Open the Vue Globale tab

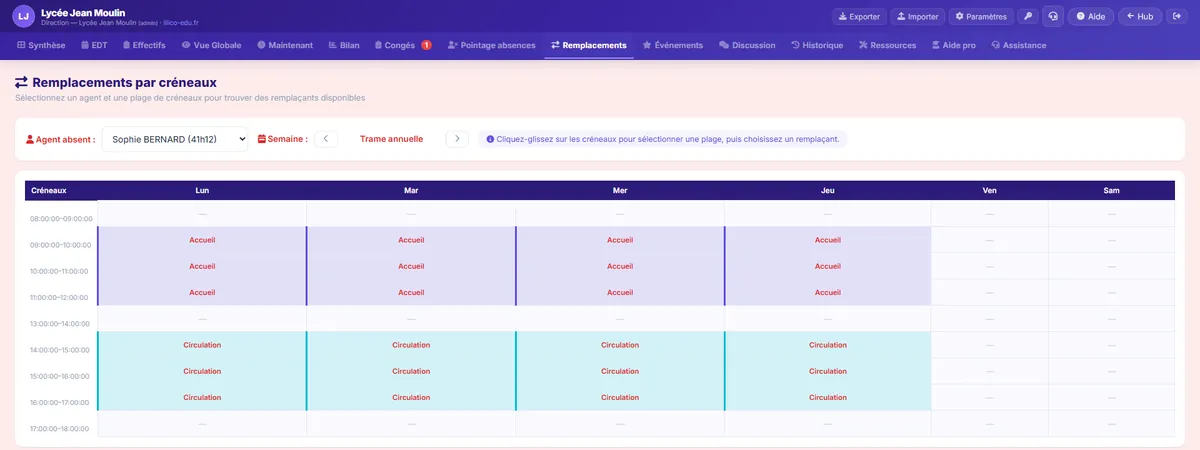[x=212, y=45]
